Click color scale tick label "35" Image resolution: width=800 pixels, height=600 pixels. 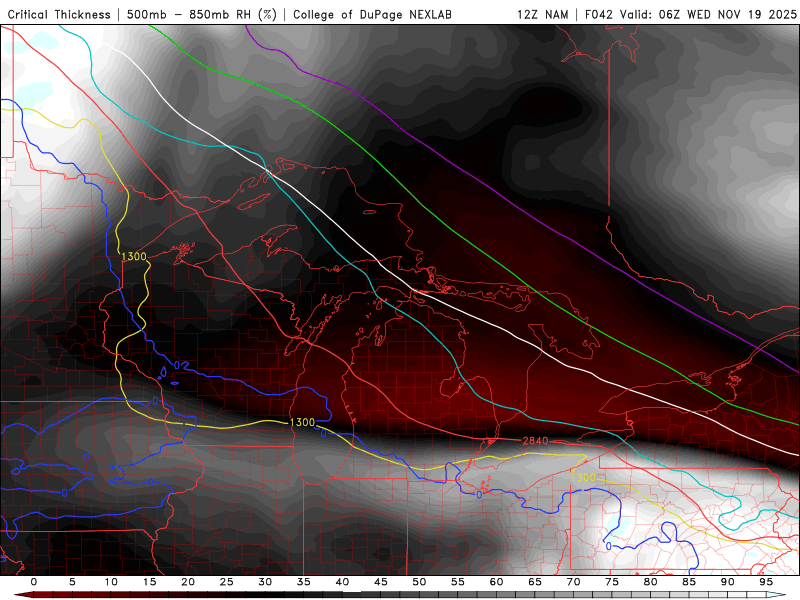[304, 582]
